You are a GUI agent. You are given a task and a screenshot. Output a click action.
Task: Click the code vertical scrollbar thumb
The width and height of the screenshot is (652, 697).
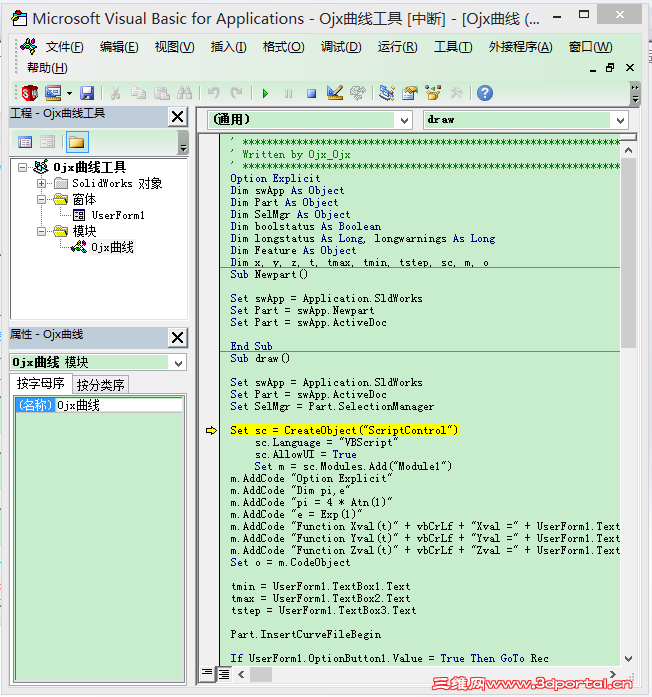tap(628, 253)
